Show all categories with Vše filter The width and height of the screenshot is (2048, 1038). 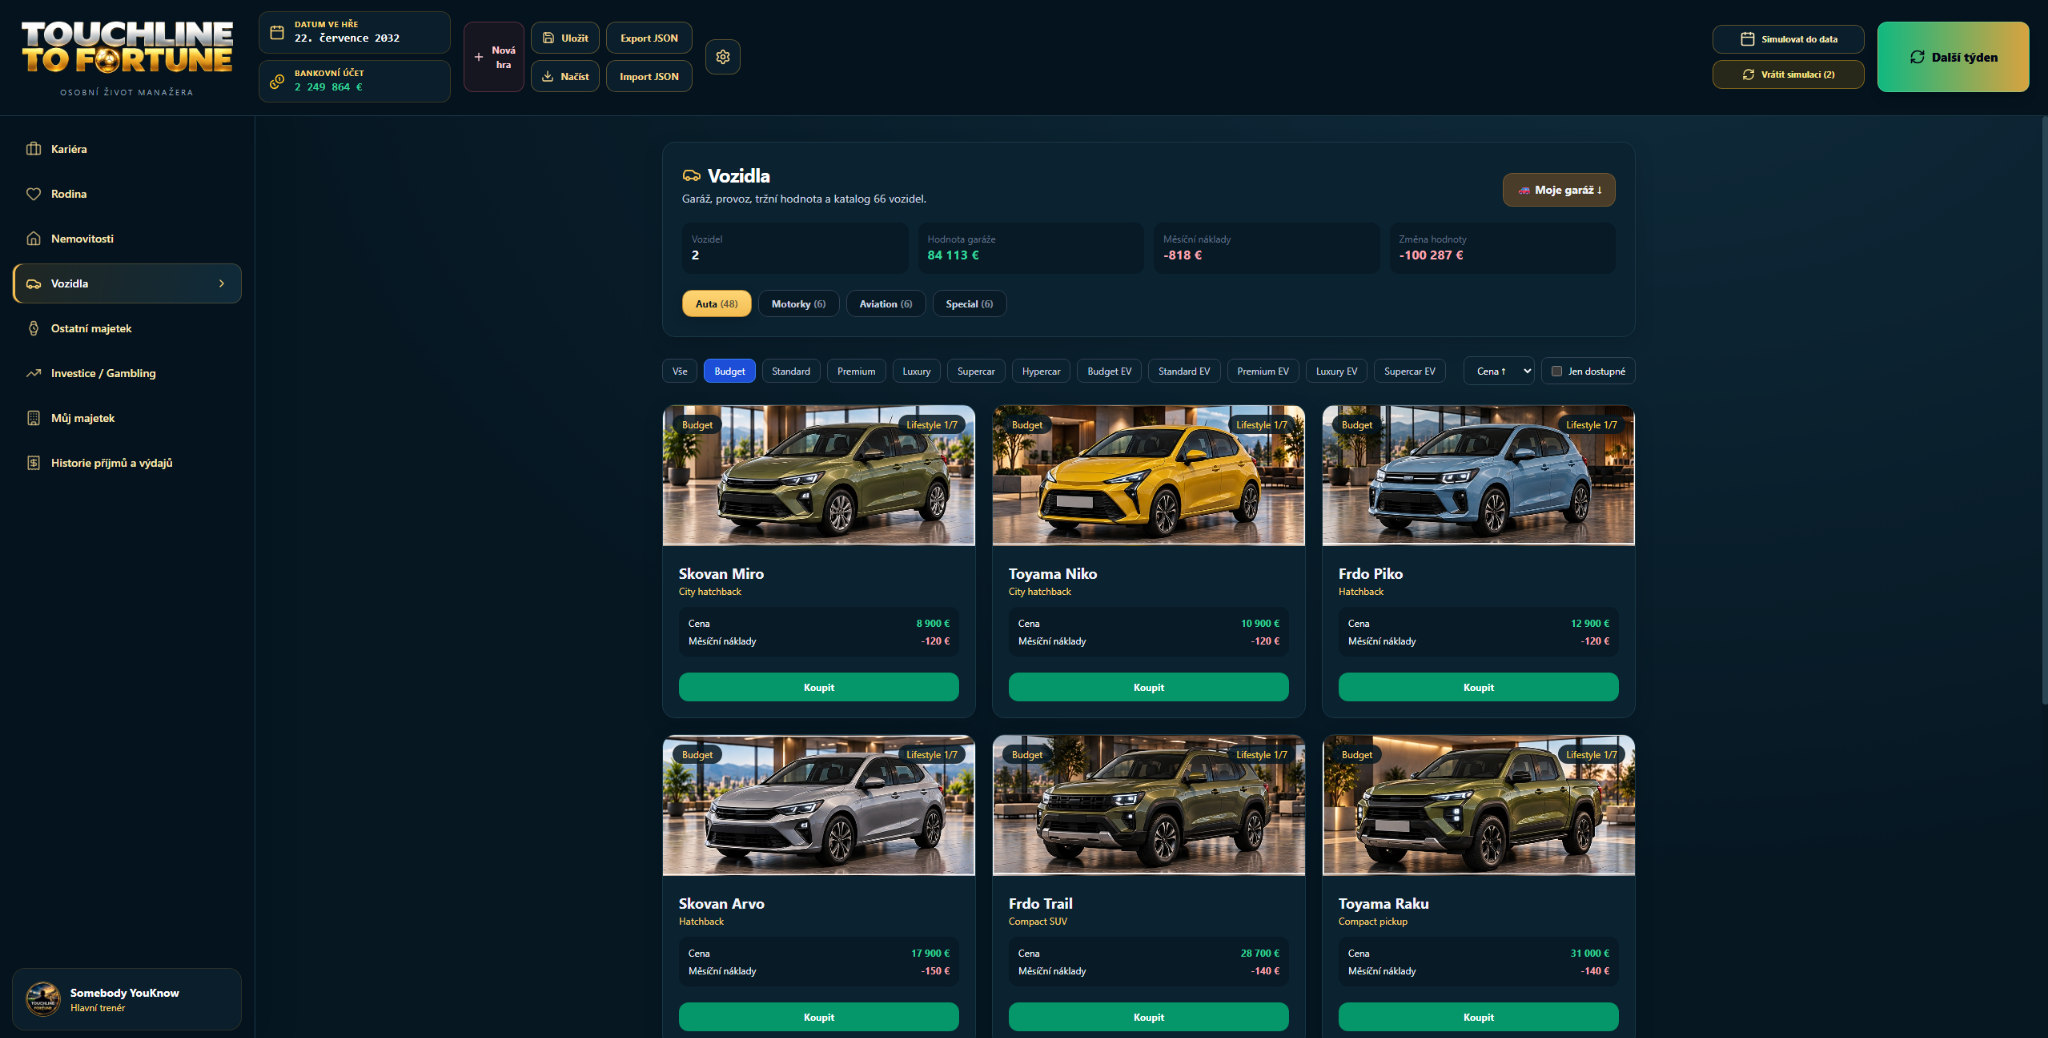click(x=680, y=371)
